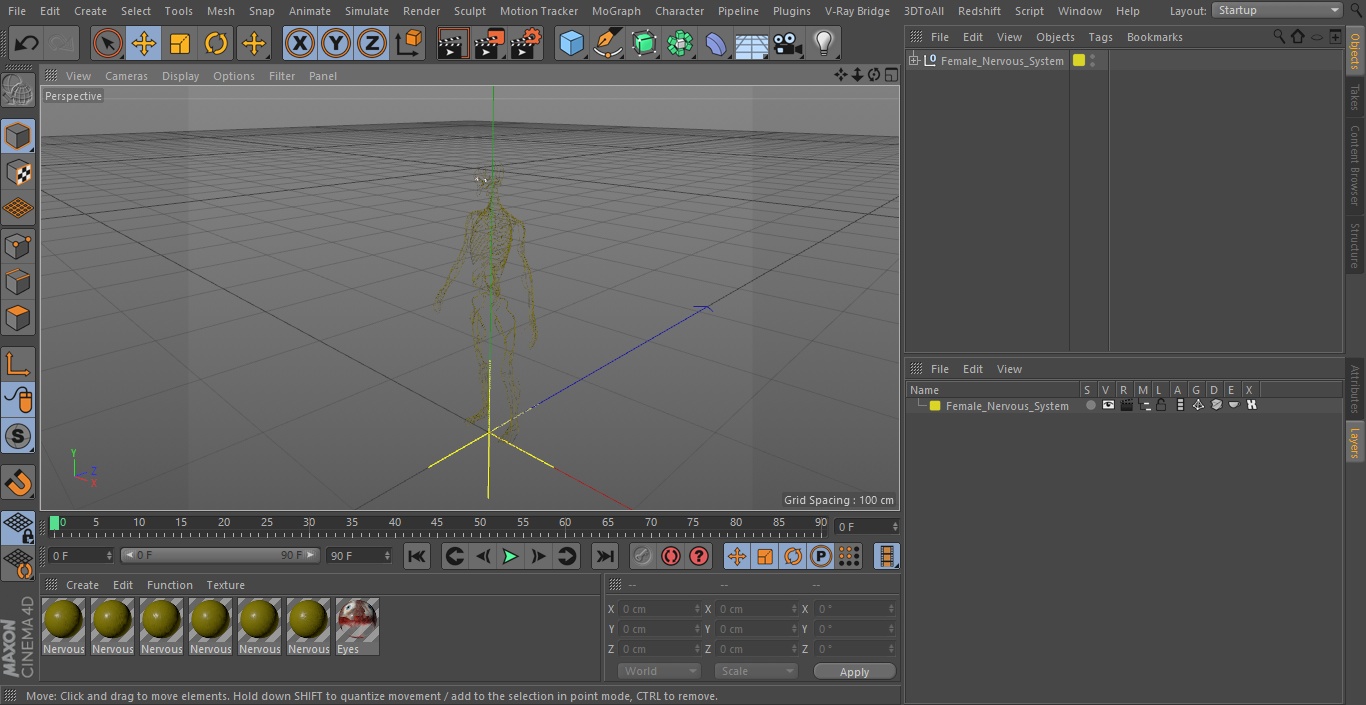
Task: Switch to Polygons mode
Action: tap(18, 319)
